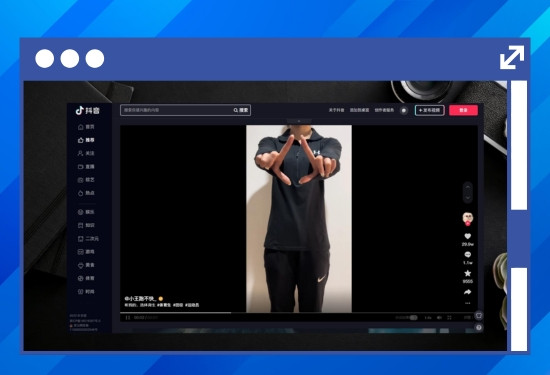Enter fullscreen with the player fullscreen icon
Screen dimensions: 550x375
[x=449, y=317]
